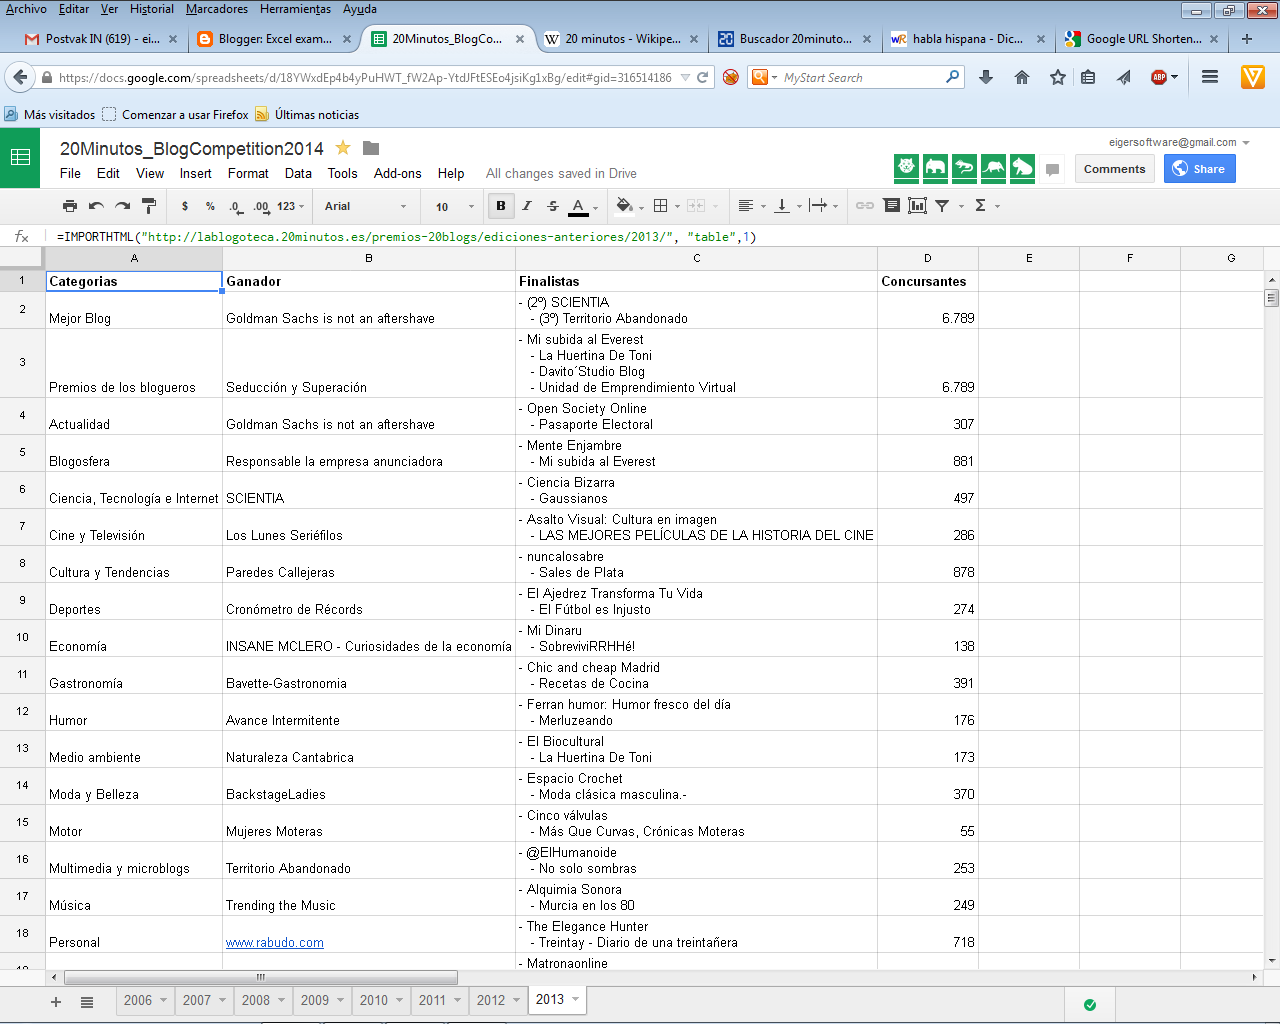Open the font size dropdown
Image resolution: width=1280 pixels, height=1024 pixels.
point(454,206)
